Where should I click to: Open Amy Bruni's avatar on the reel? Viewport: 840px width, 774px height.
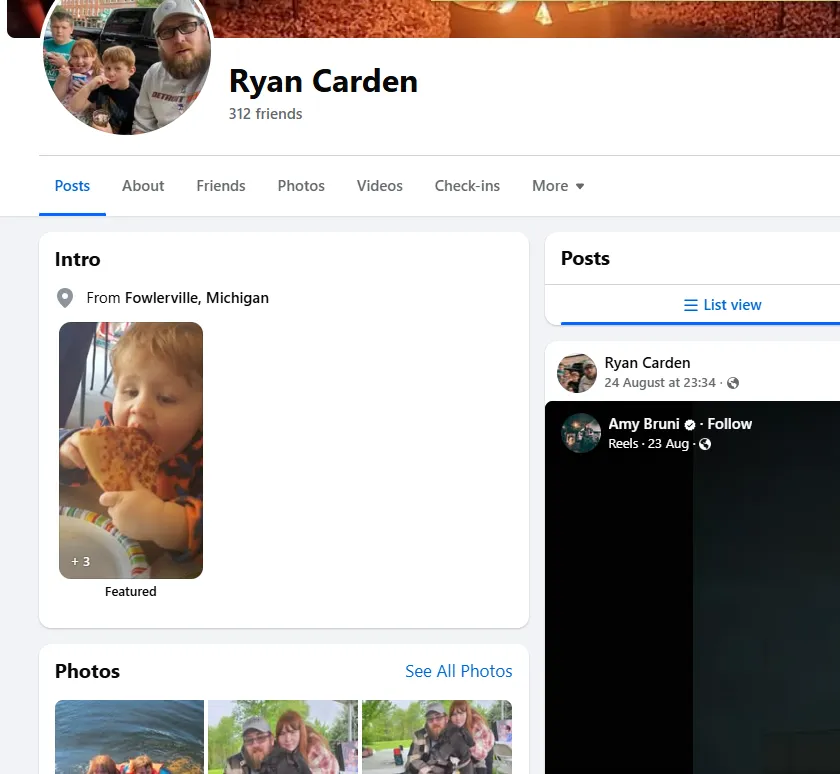[581, 433]
